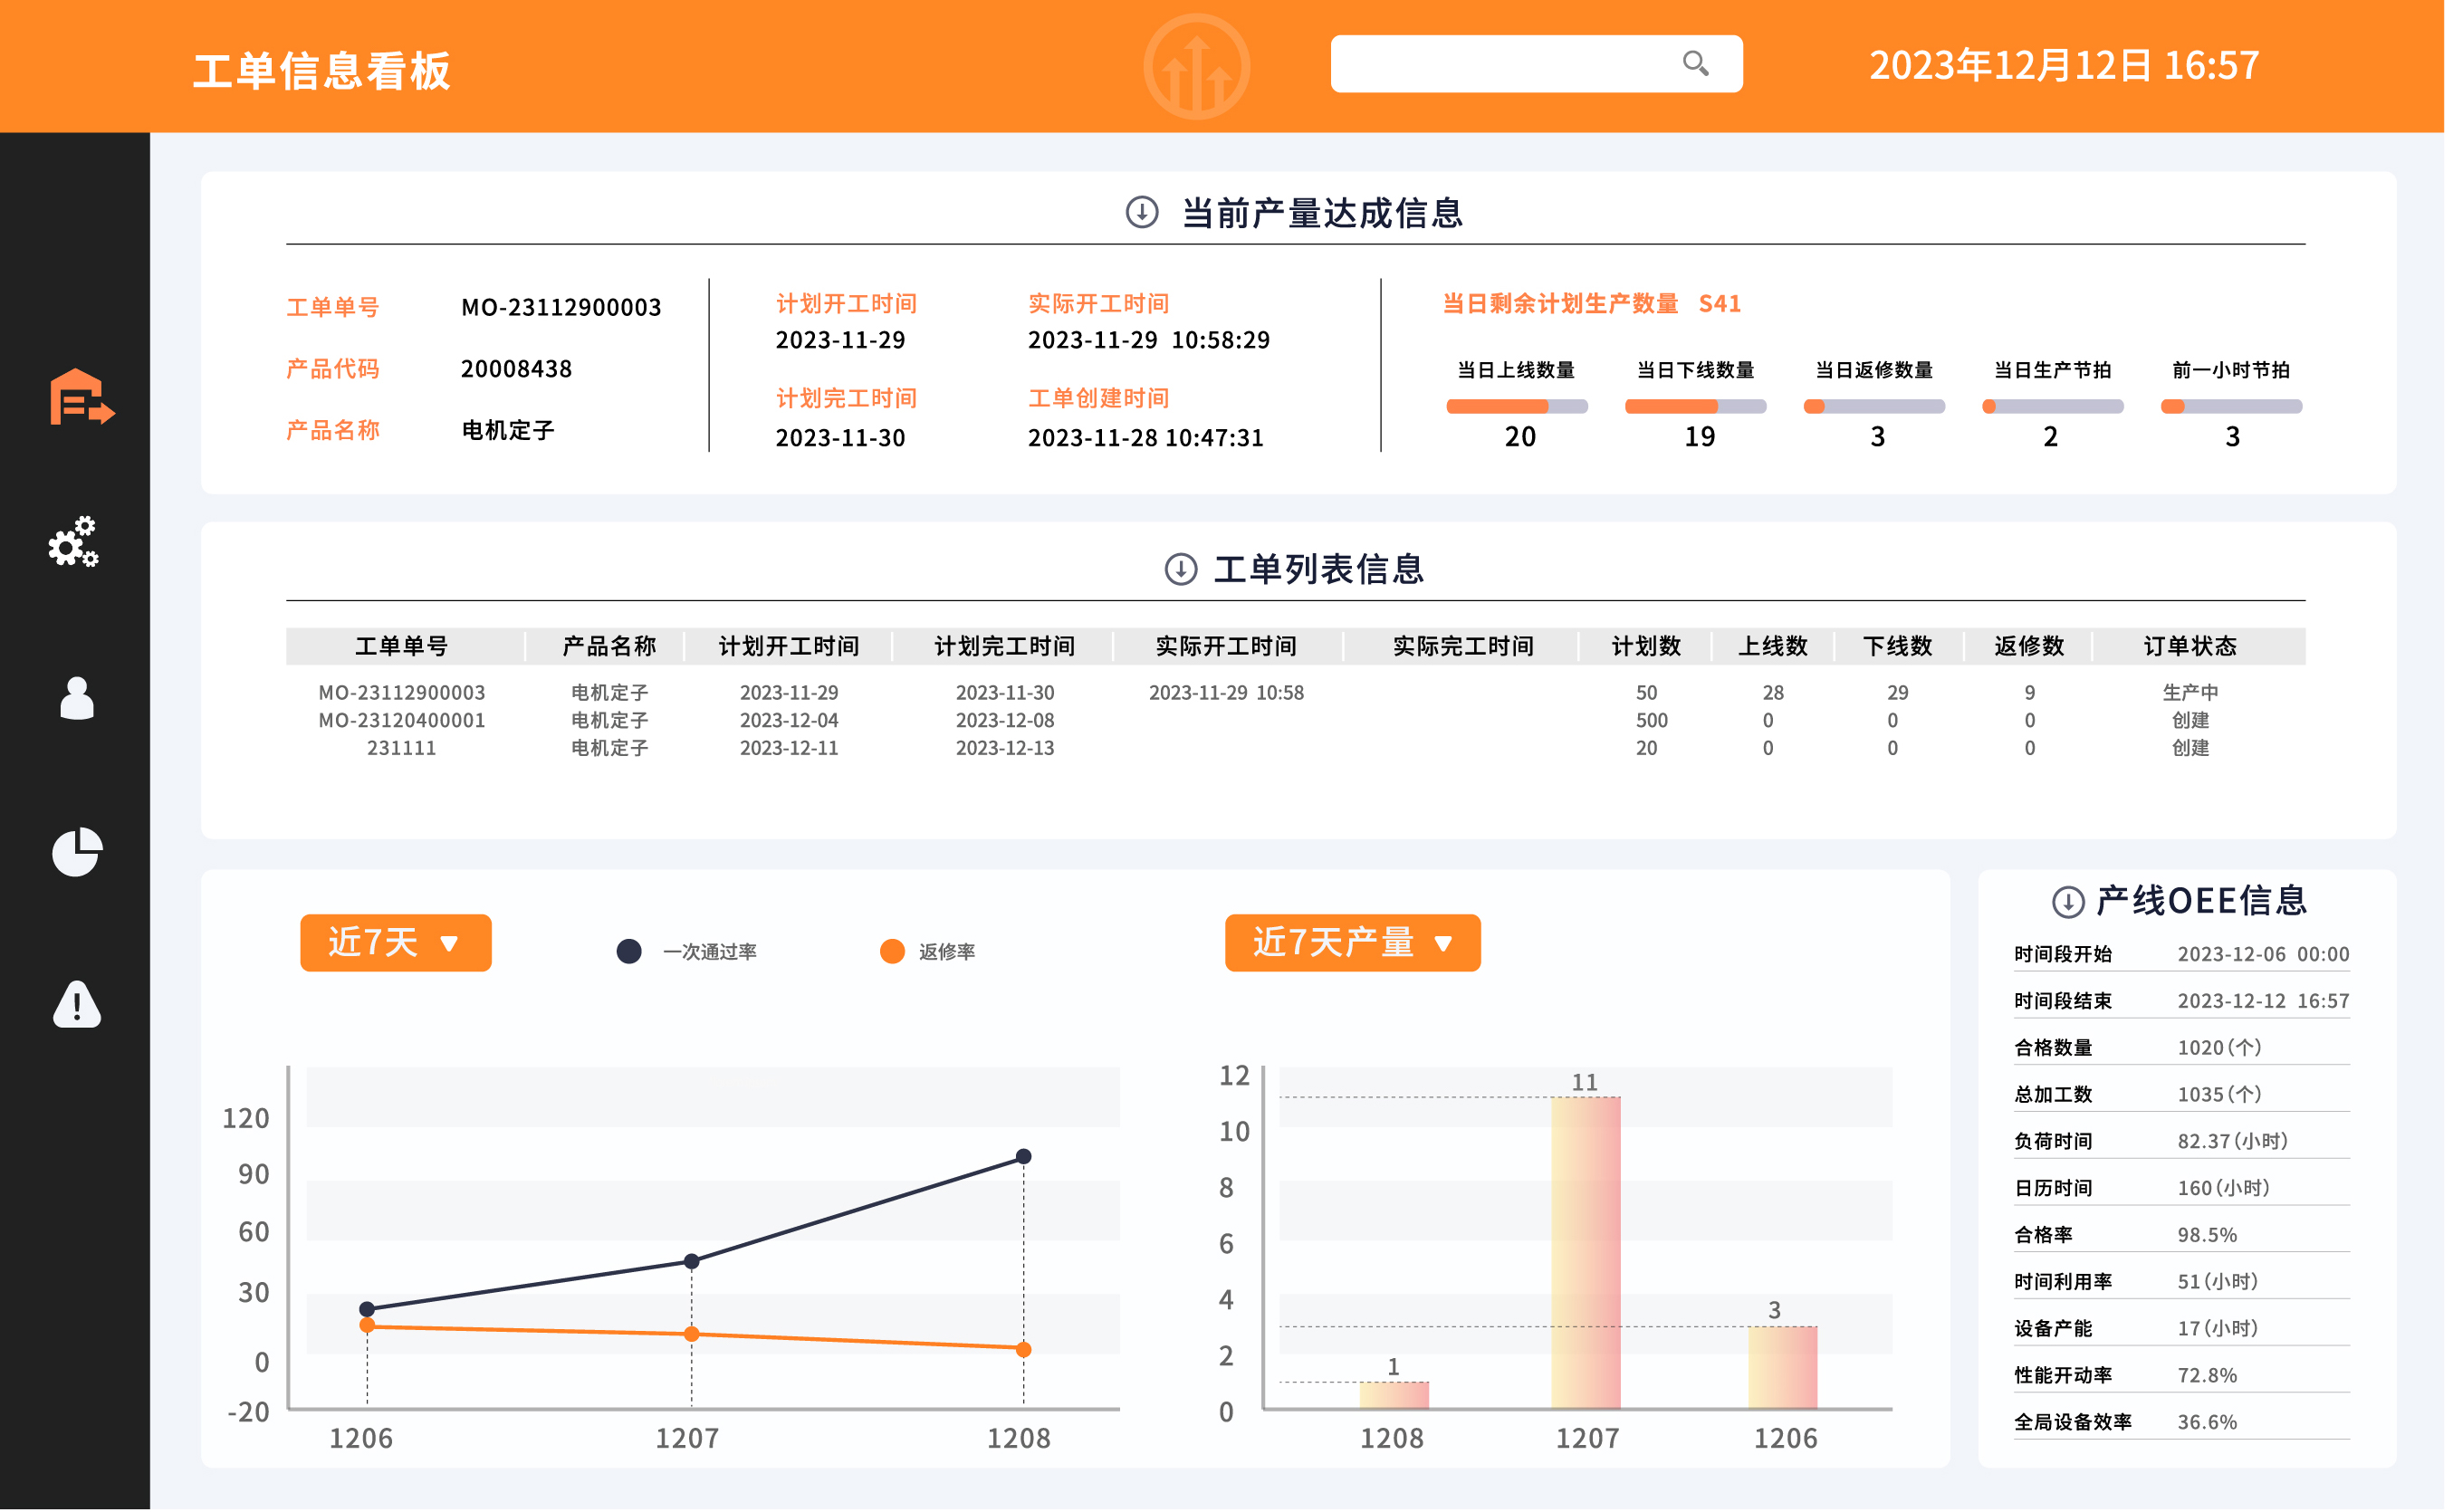The height and width of the screenshot is (1512, 2453).
Task: Select work order row 231111
Action: (x=402, y=749)
